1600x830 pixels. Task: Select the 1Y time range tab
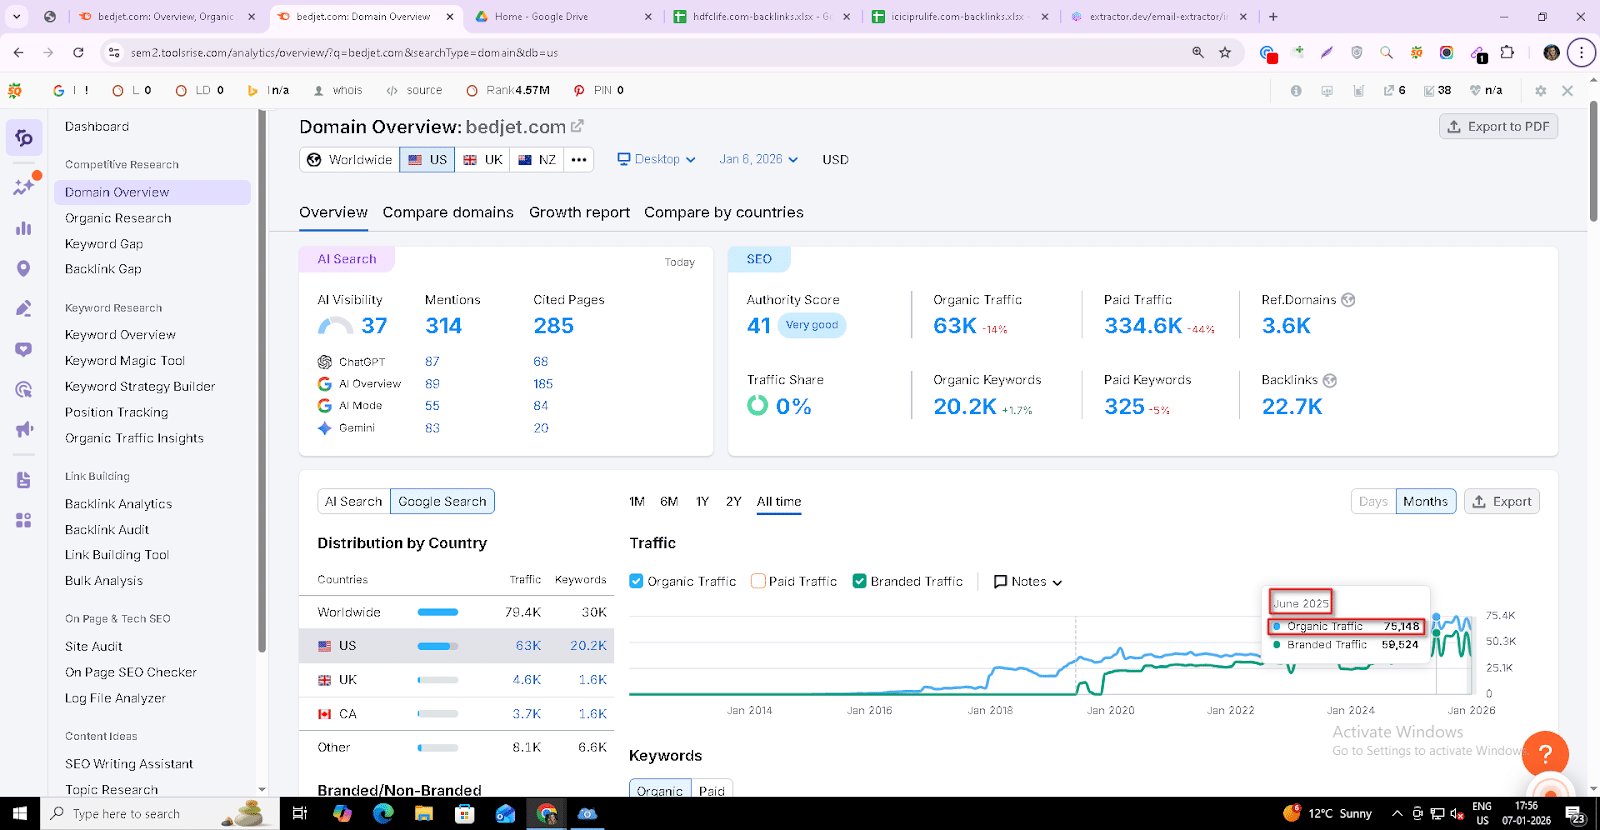pos(702,501)
